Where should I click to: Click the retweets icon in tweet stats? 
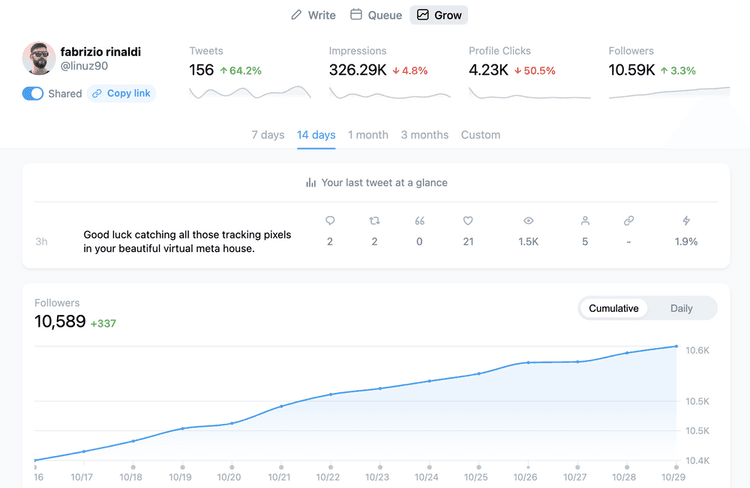[375, 220]
